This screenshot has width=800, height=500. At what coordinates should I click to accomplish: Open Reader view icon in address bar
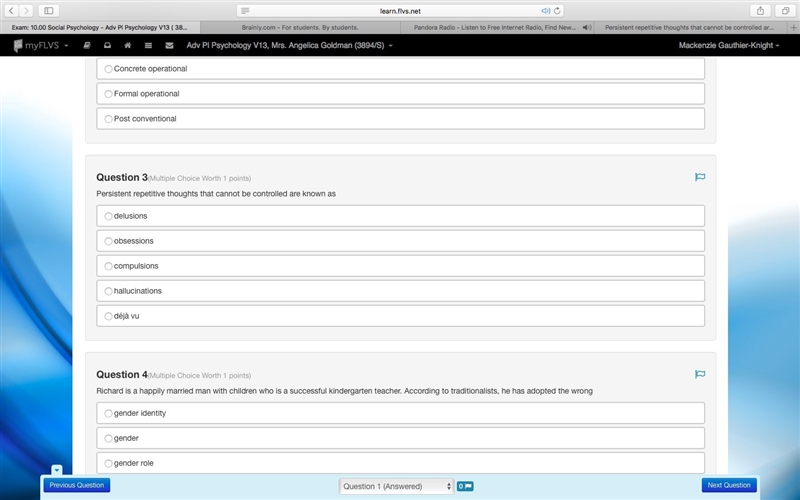coord(245,11)
